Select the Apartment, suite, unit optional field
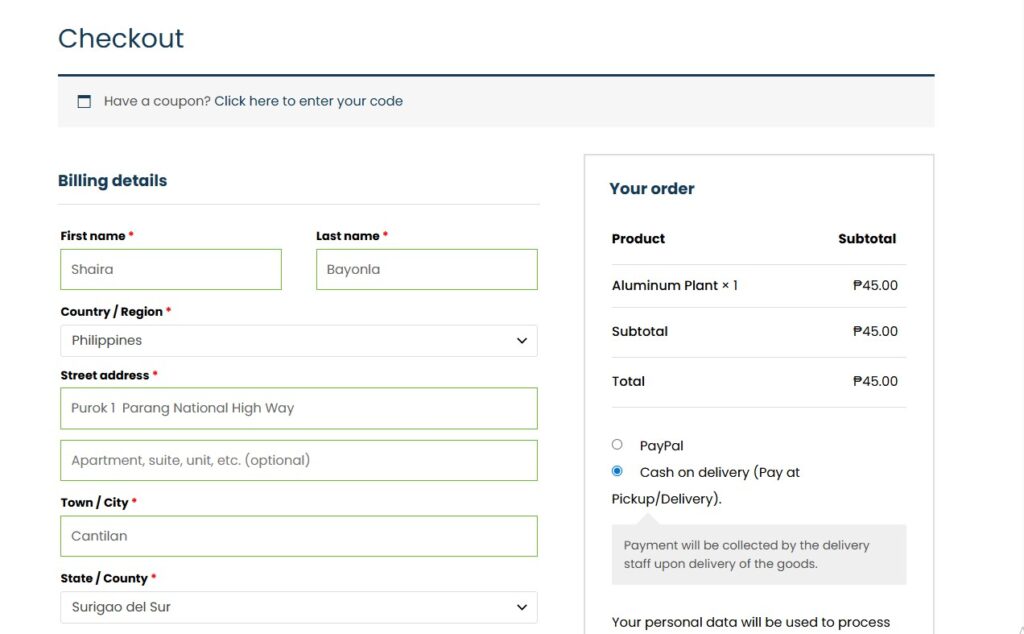The height and width of the screenshot is (634, 1024). point(298,461)
